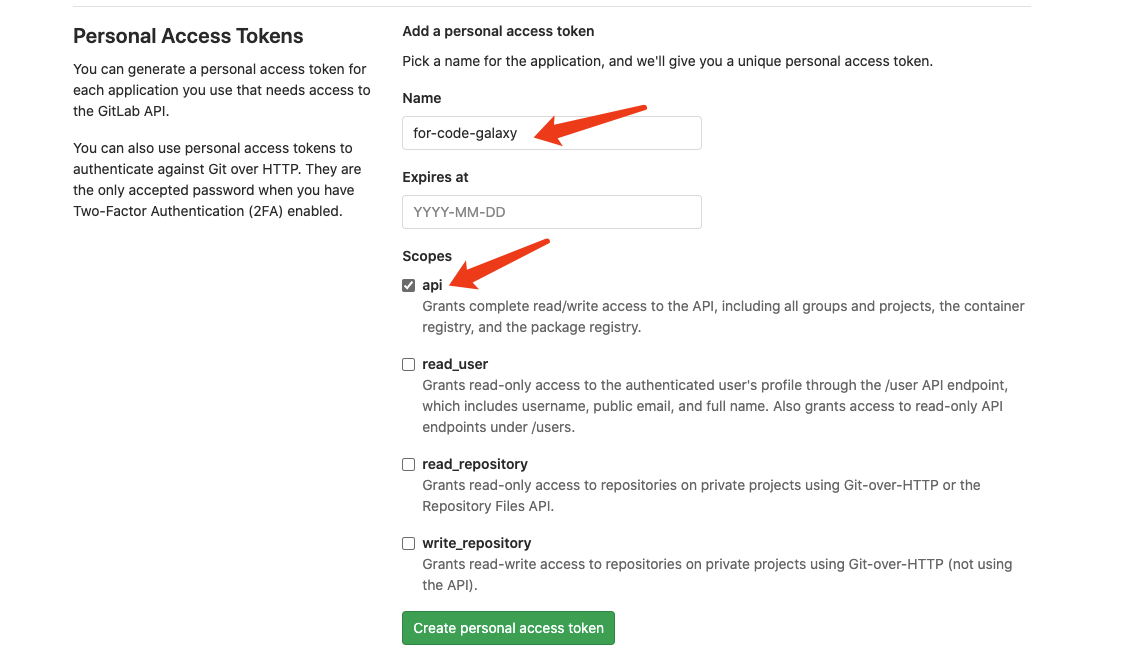Tick the read_repository scope checkbox
Image resolution: width=1128 pixels, height=652 pixels.
pos(408,464)
